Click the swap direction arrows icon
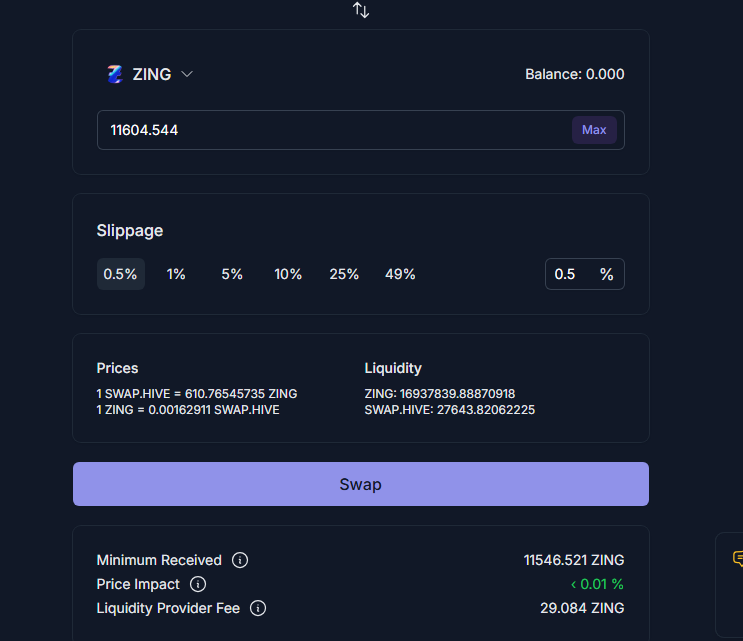This screenshot has width=743, height=641. [x=361, y=10]
